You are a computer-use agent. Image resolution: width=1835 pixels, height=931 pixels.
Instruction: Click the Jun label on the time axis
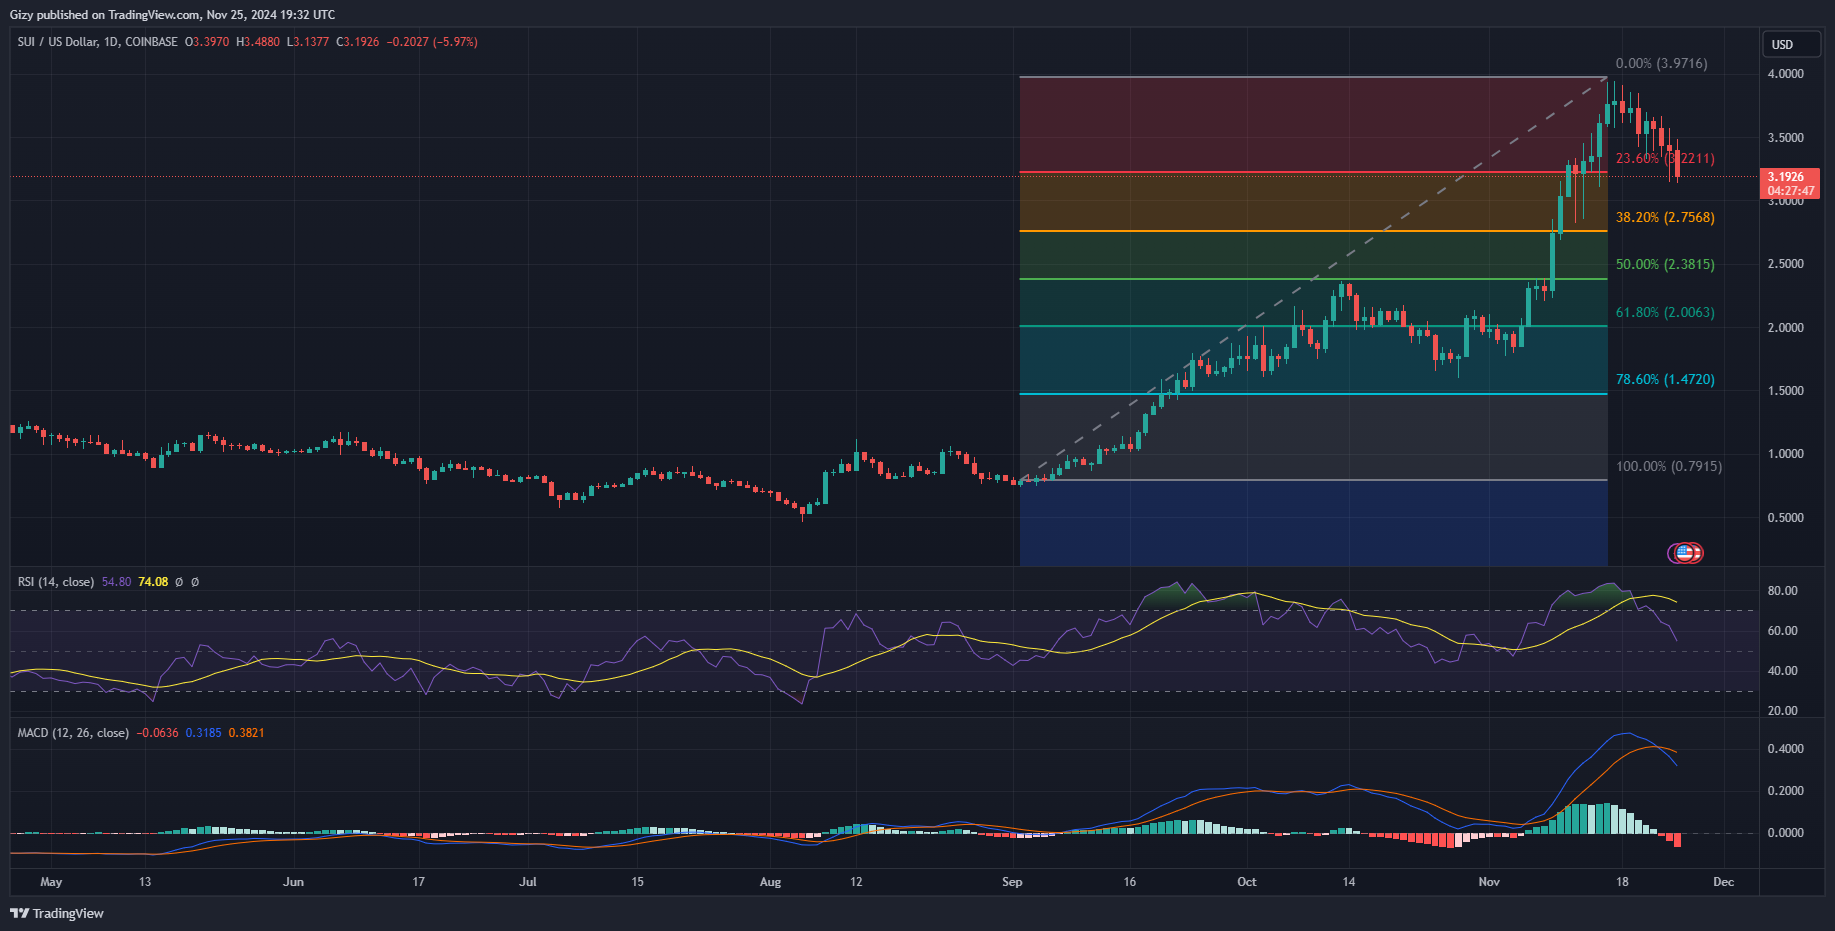click(x=293, y=882)
